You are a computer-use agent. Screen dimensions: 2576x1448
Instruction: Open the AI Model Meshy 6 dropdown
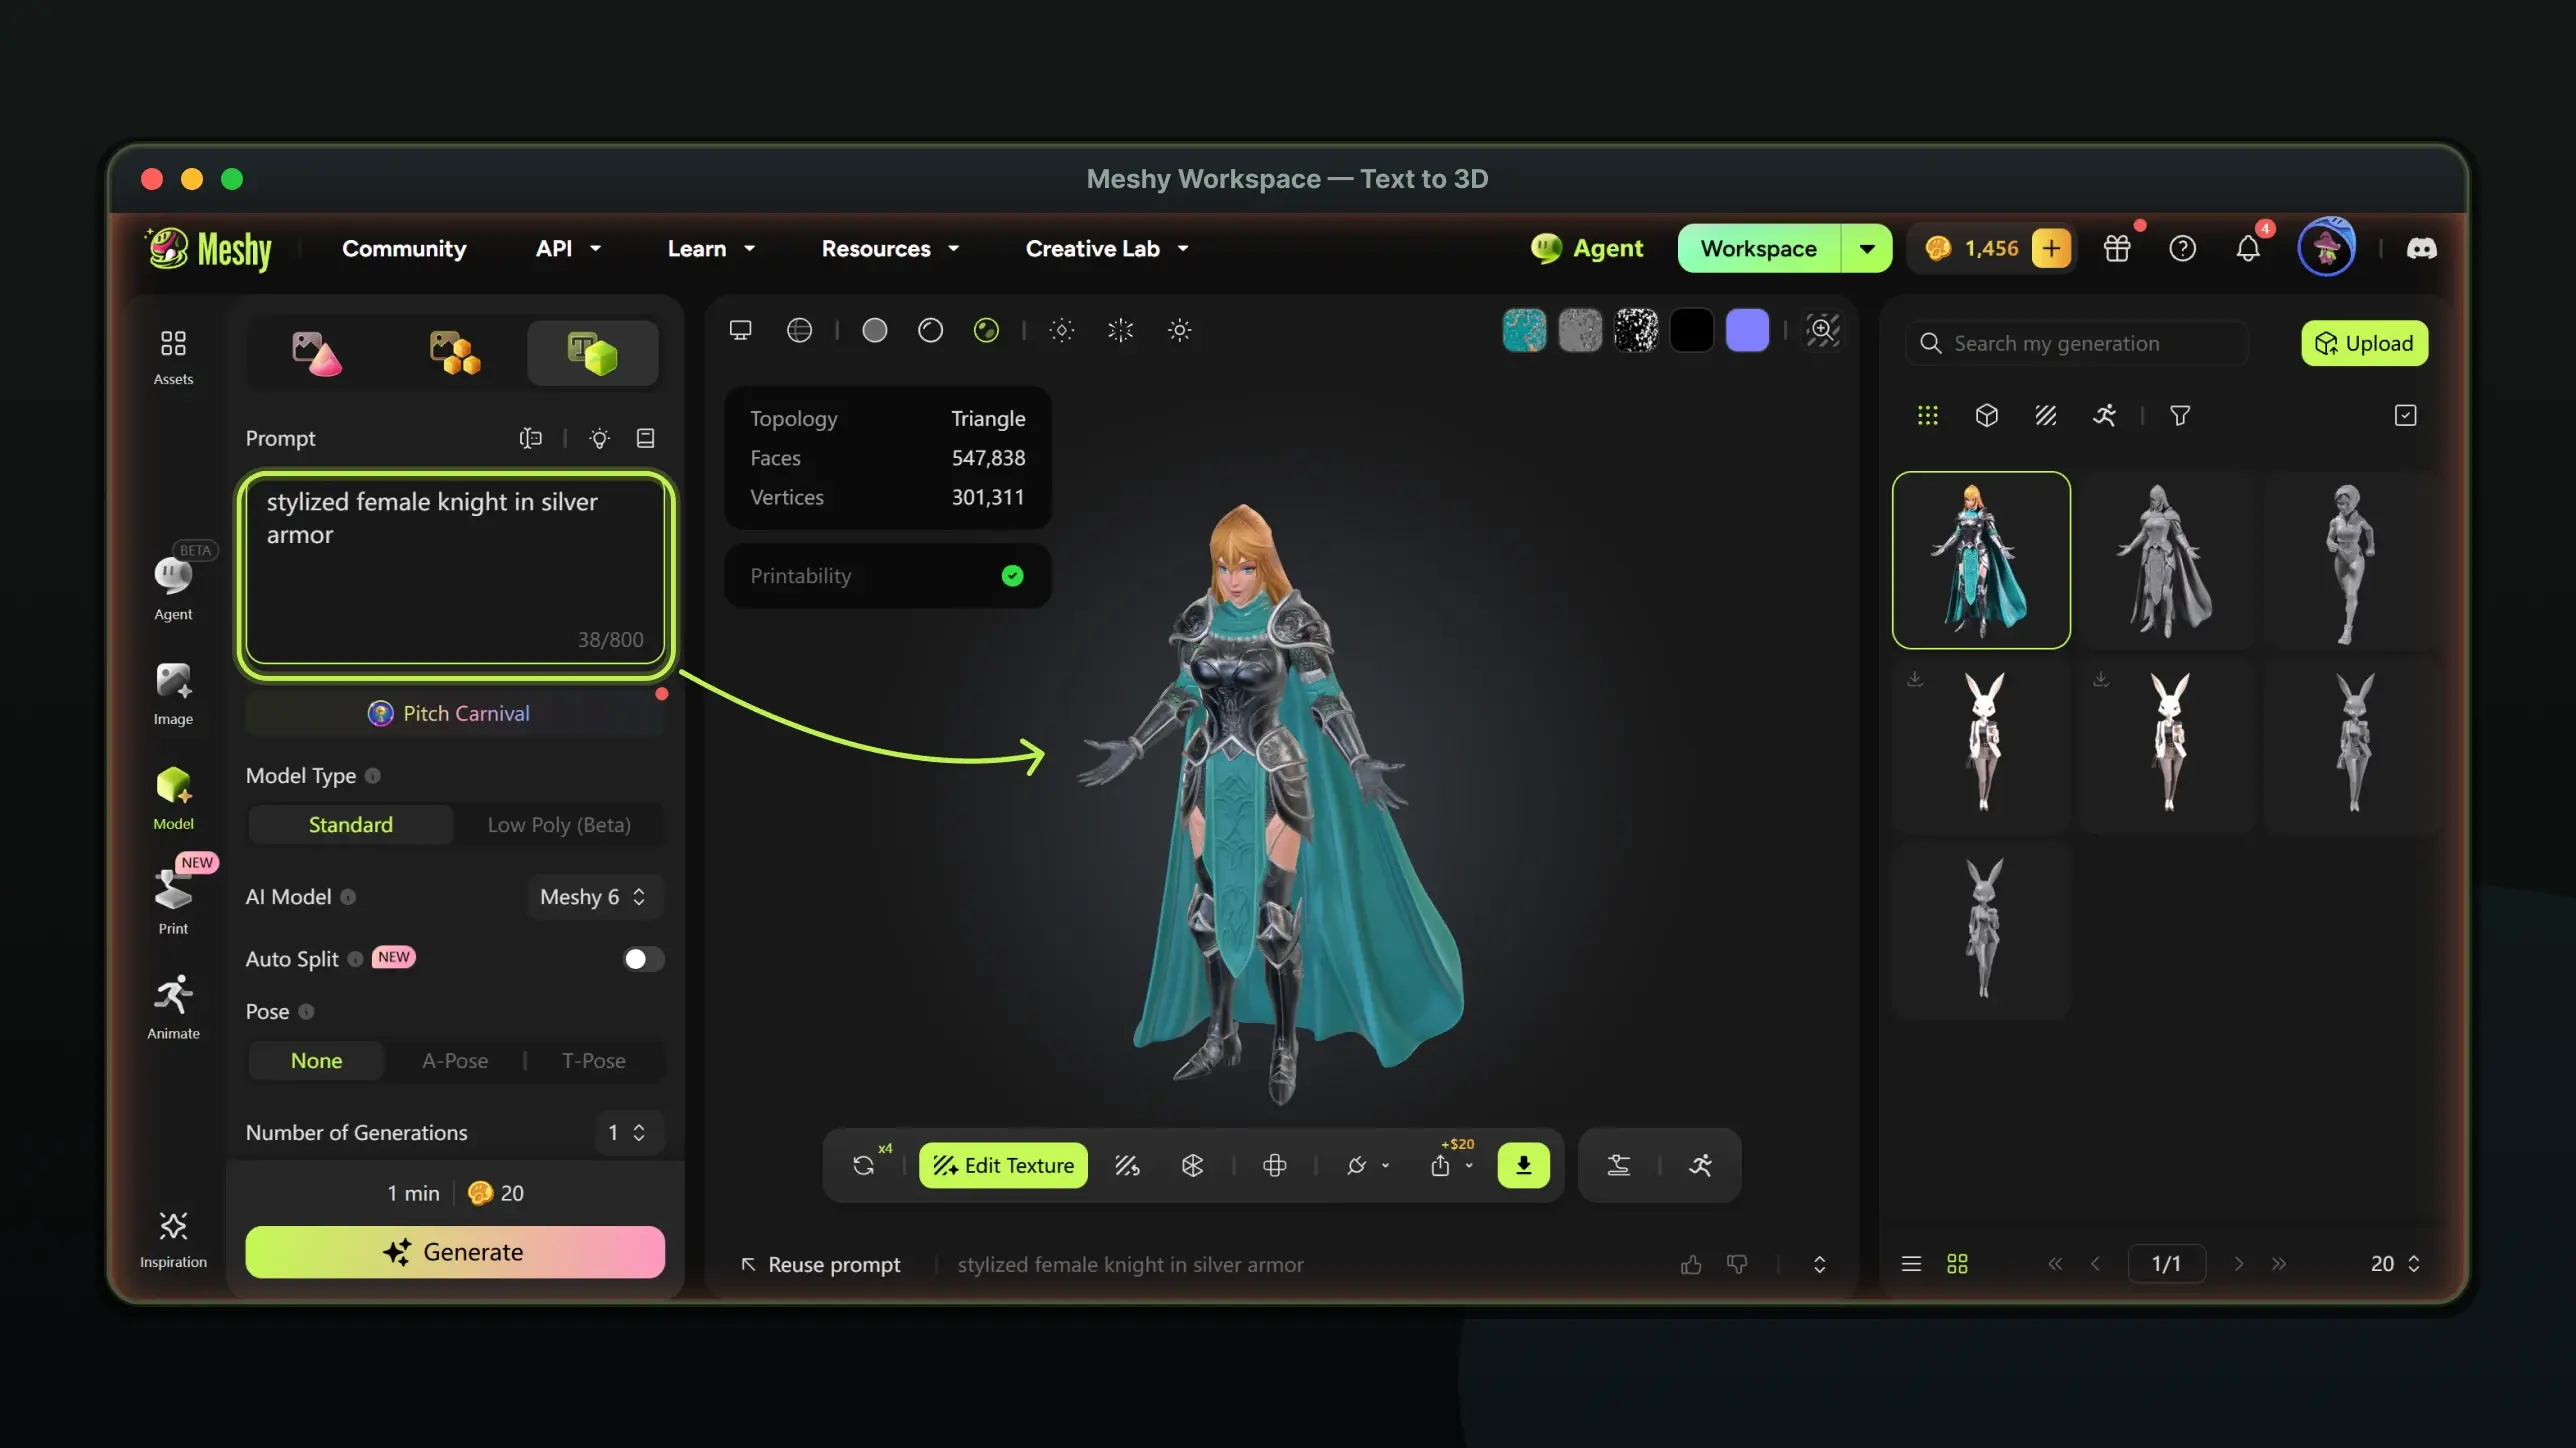tap(594, 897)
